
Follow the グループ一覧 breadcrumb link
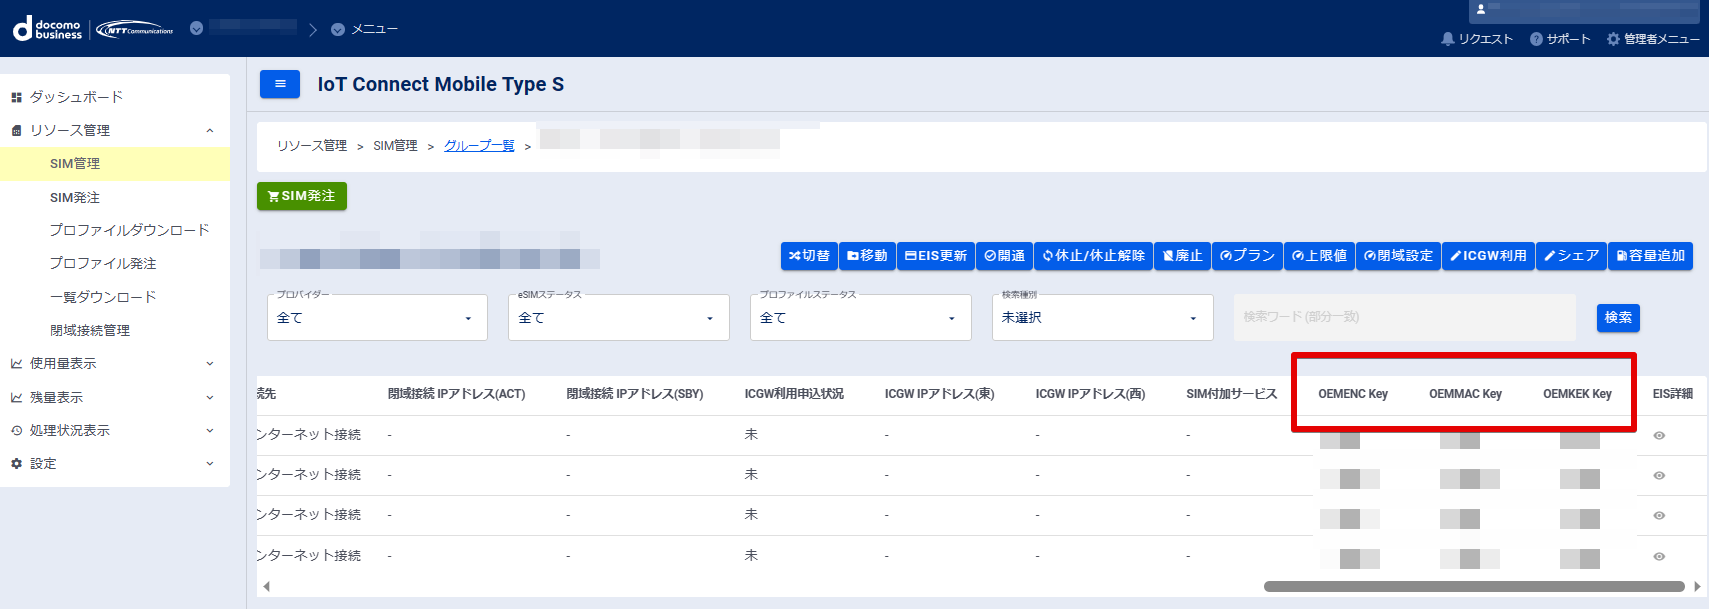click(x=479, y=146)
